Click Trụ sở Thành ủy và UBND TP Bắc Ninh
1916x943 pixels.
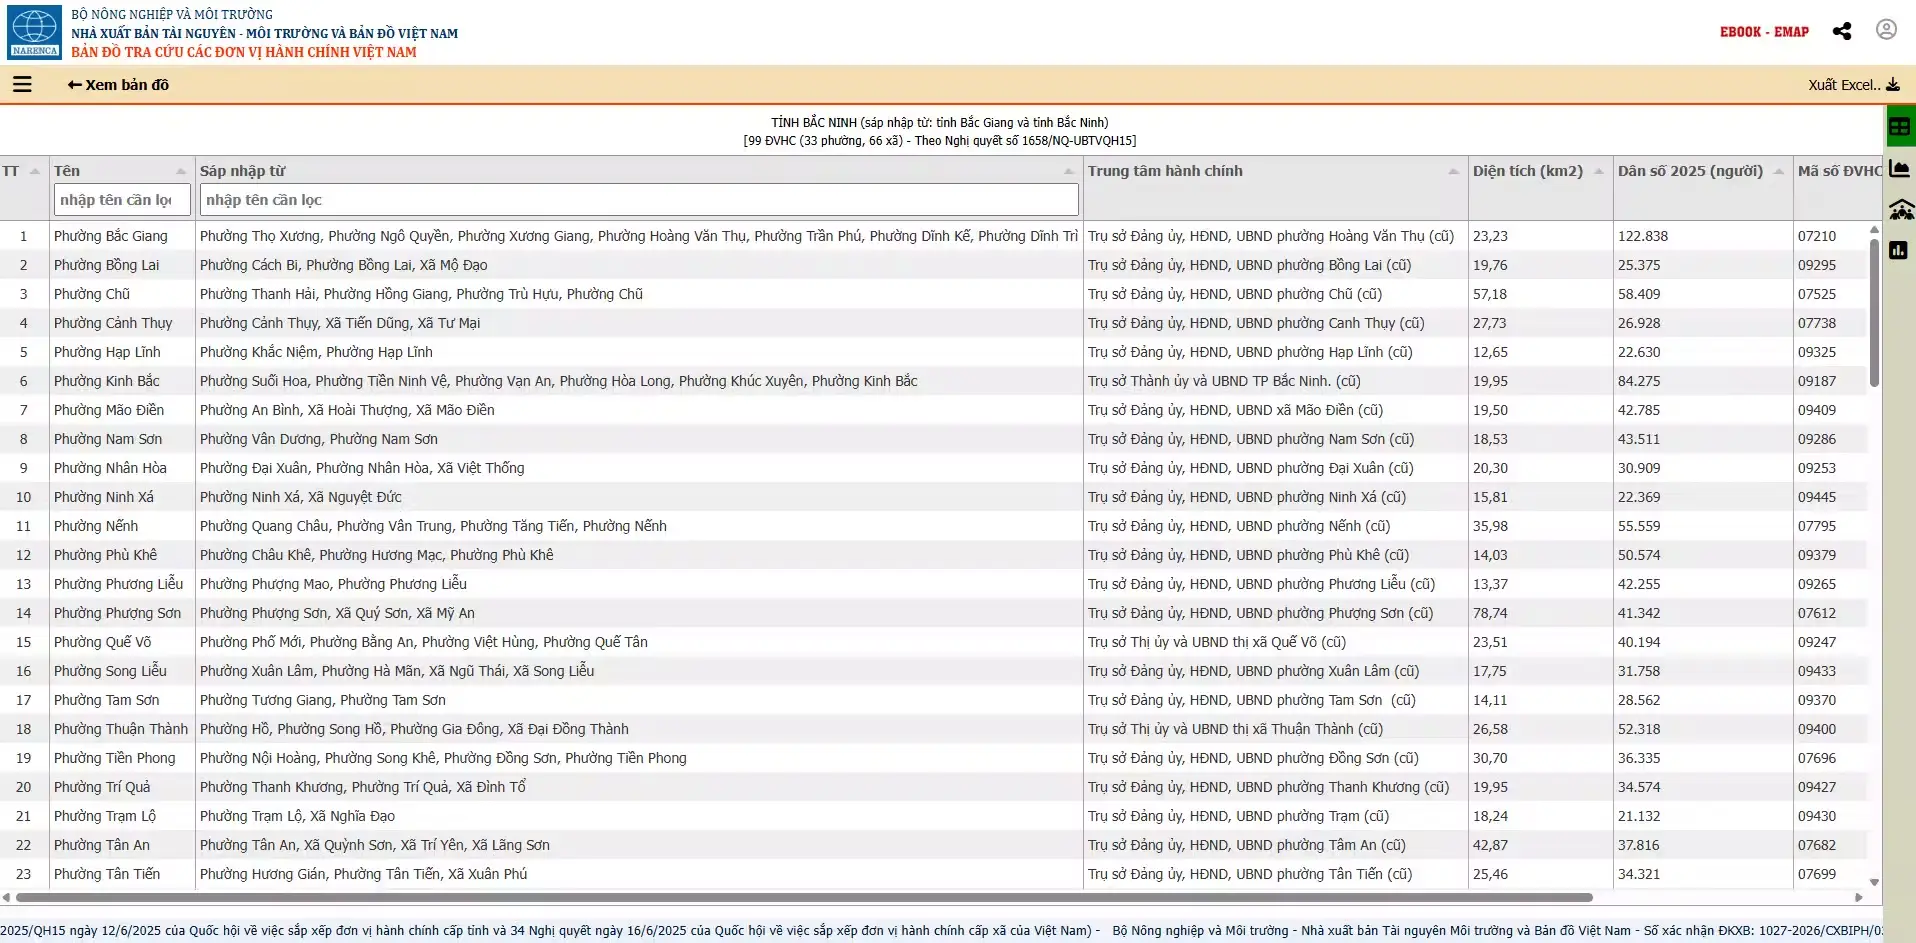click(1224, 381)
